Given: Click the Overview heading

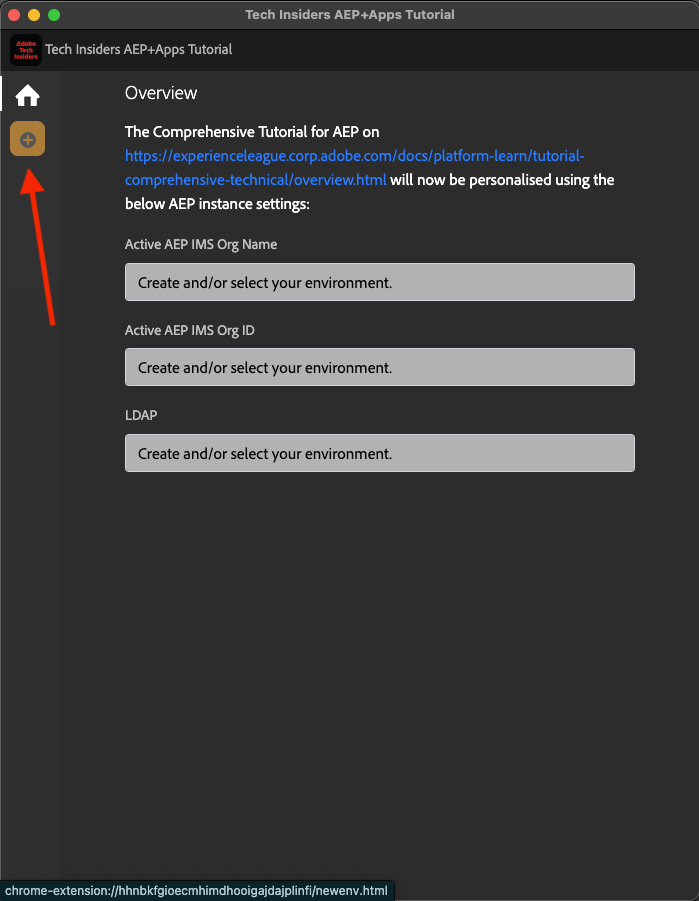Looking at the screenshot, I should point(161,93).
